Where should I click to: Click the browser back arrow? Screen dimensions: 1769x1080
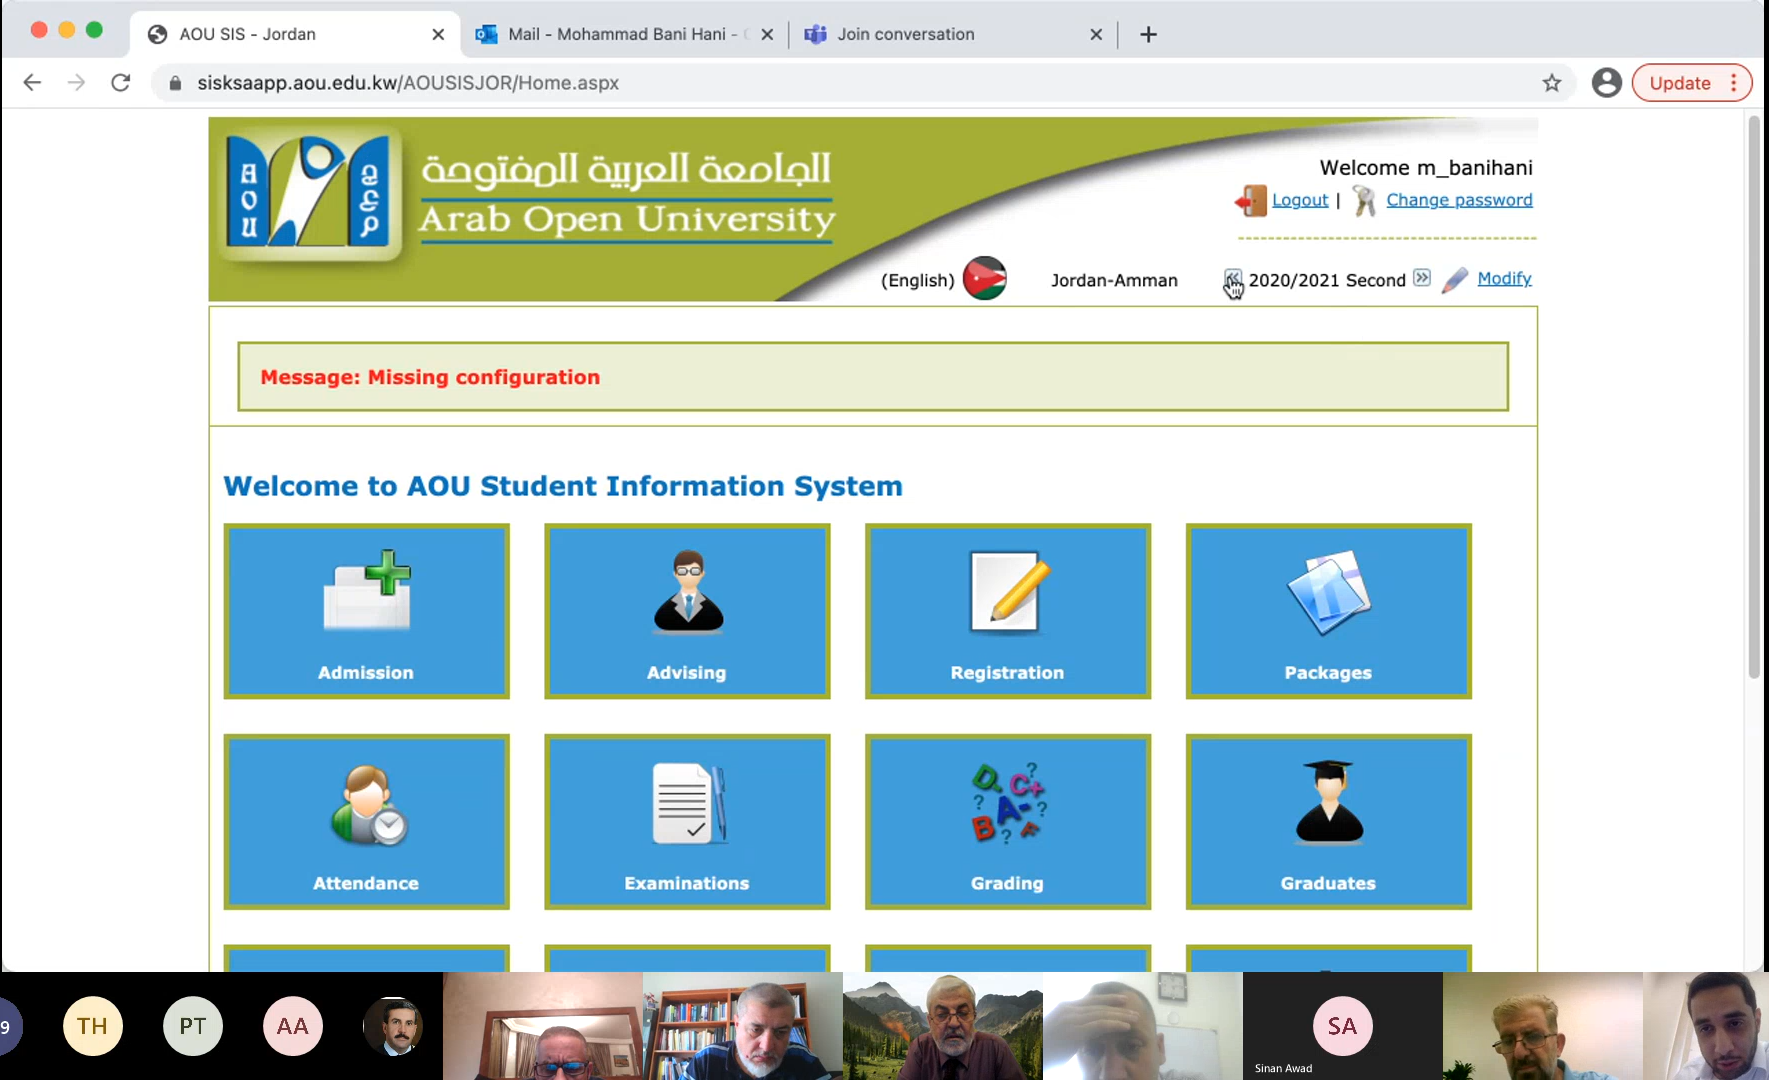pyautogui.click(x=32, y=83)
